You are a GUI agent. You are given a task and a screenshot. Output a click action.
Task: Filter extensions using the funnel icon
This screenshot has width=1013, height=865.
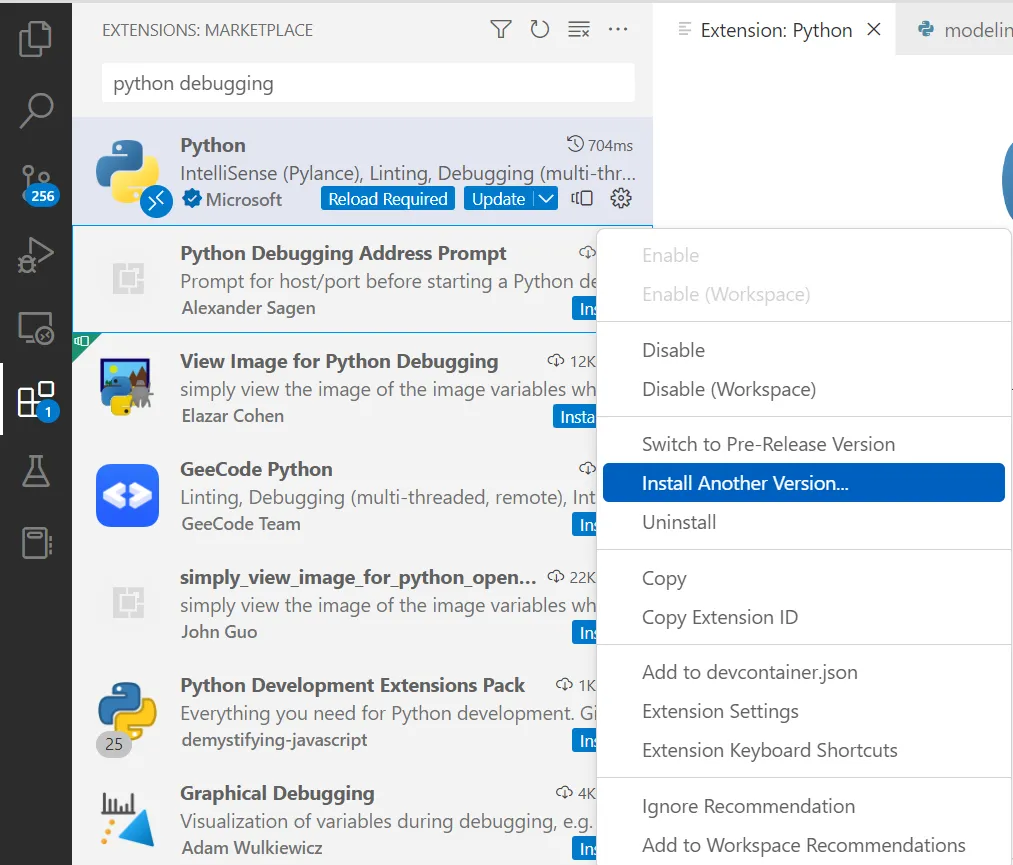(501, 29)
